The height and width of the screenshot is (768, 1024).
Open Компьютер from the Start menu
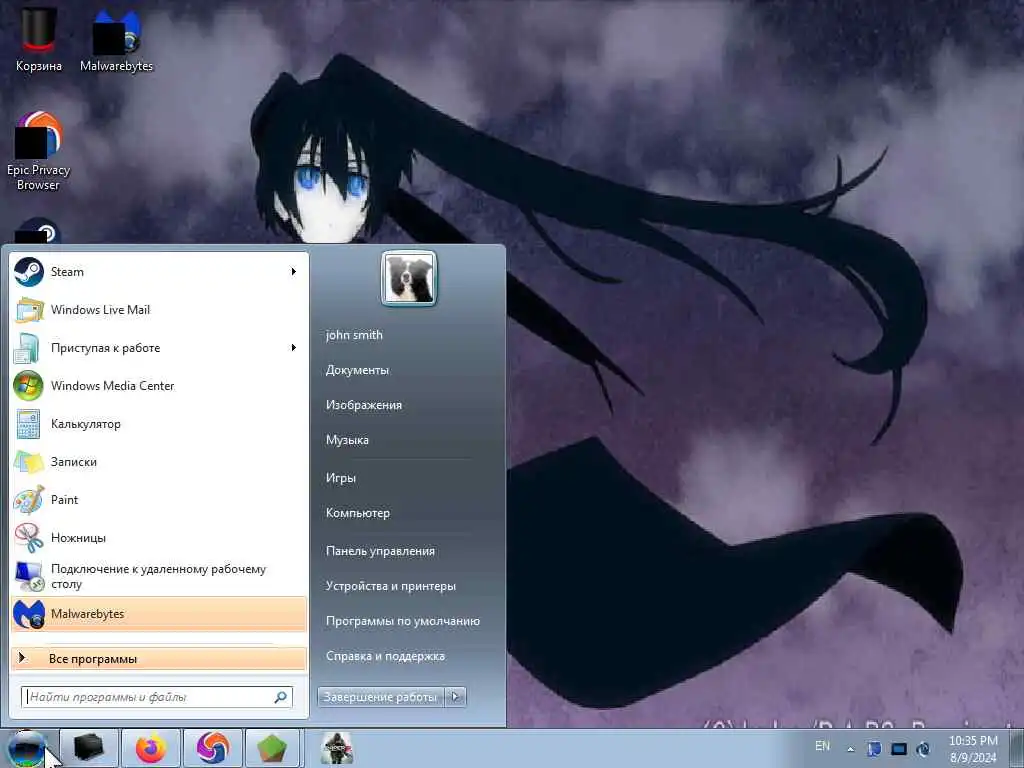[x=358, y=513]
